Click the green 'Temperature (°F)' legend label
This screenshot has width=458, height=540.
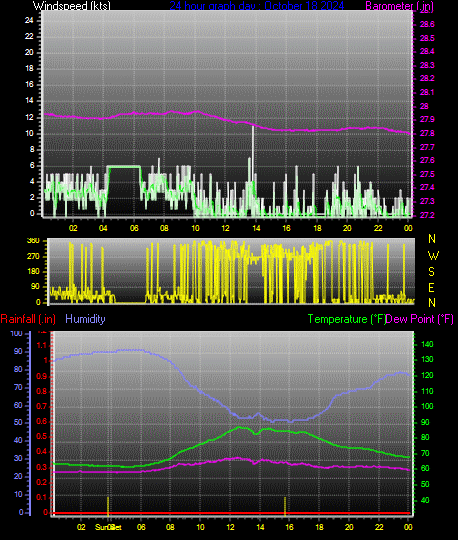pos(346,319)
